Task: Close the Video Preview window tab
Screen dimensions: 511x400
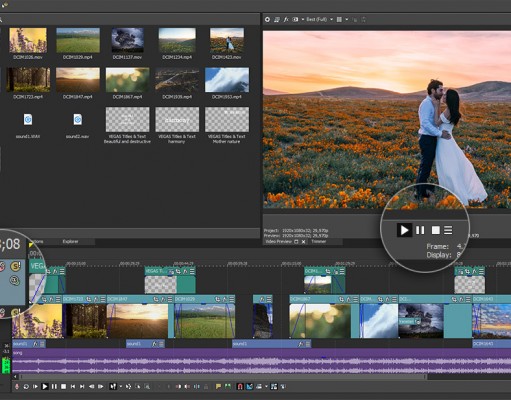Action: [x=303, y=242]
